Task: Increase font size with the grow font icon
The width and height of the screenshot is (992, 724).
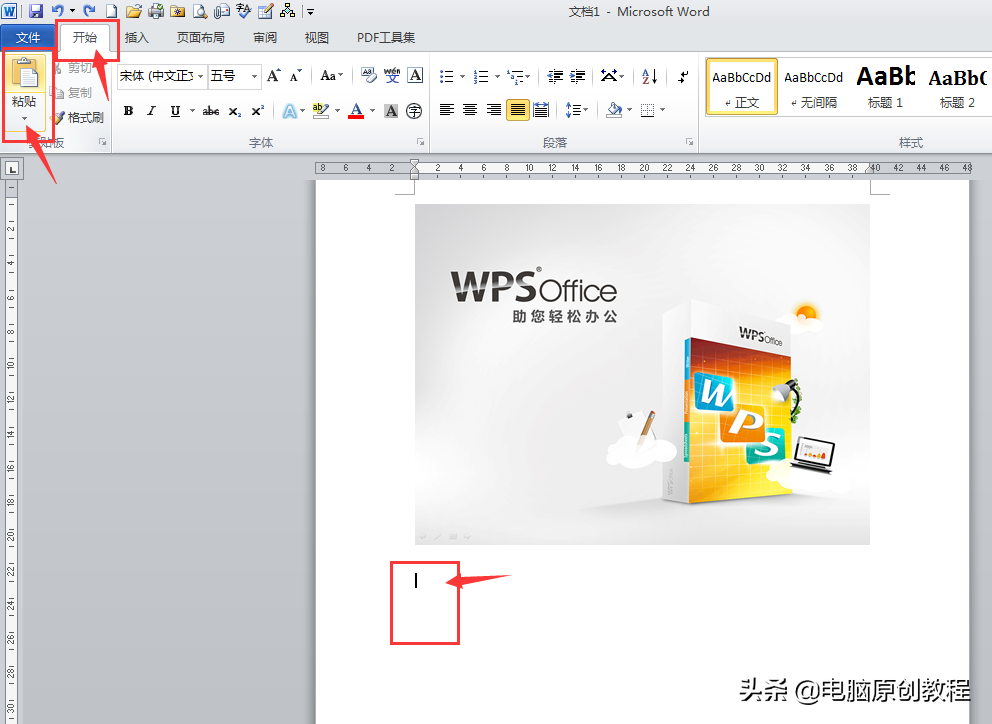Action: (273, 76)
